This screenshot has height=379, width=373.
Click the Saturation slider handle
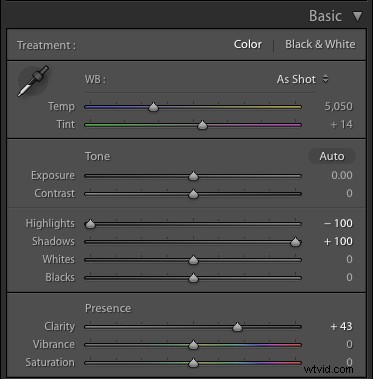[x=193, y=363]
